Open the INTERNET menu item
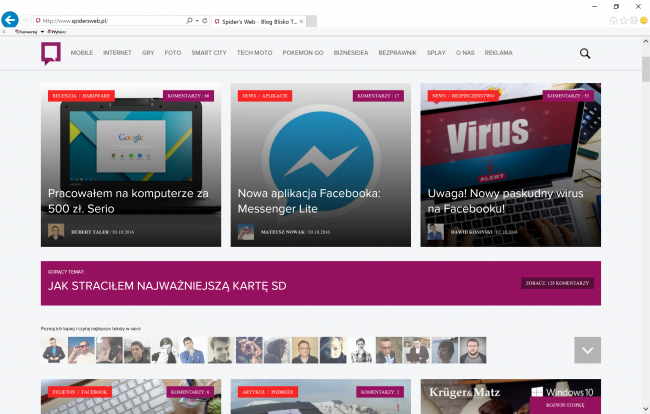This screenshot has width=650, height=414. coord(117,53)
